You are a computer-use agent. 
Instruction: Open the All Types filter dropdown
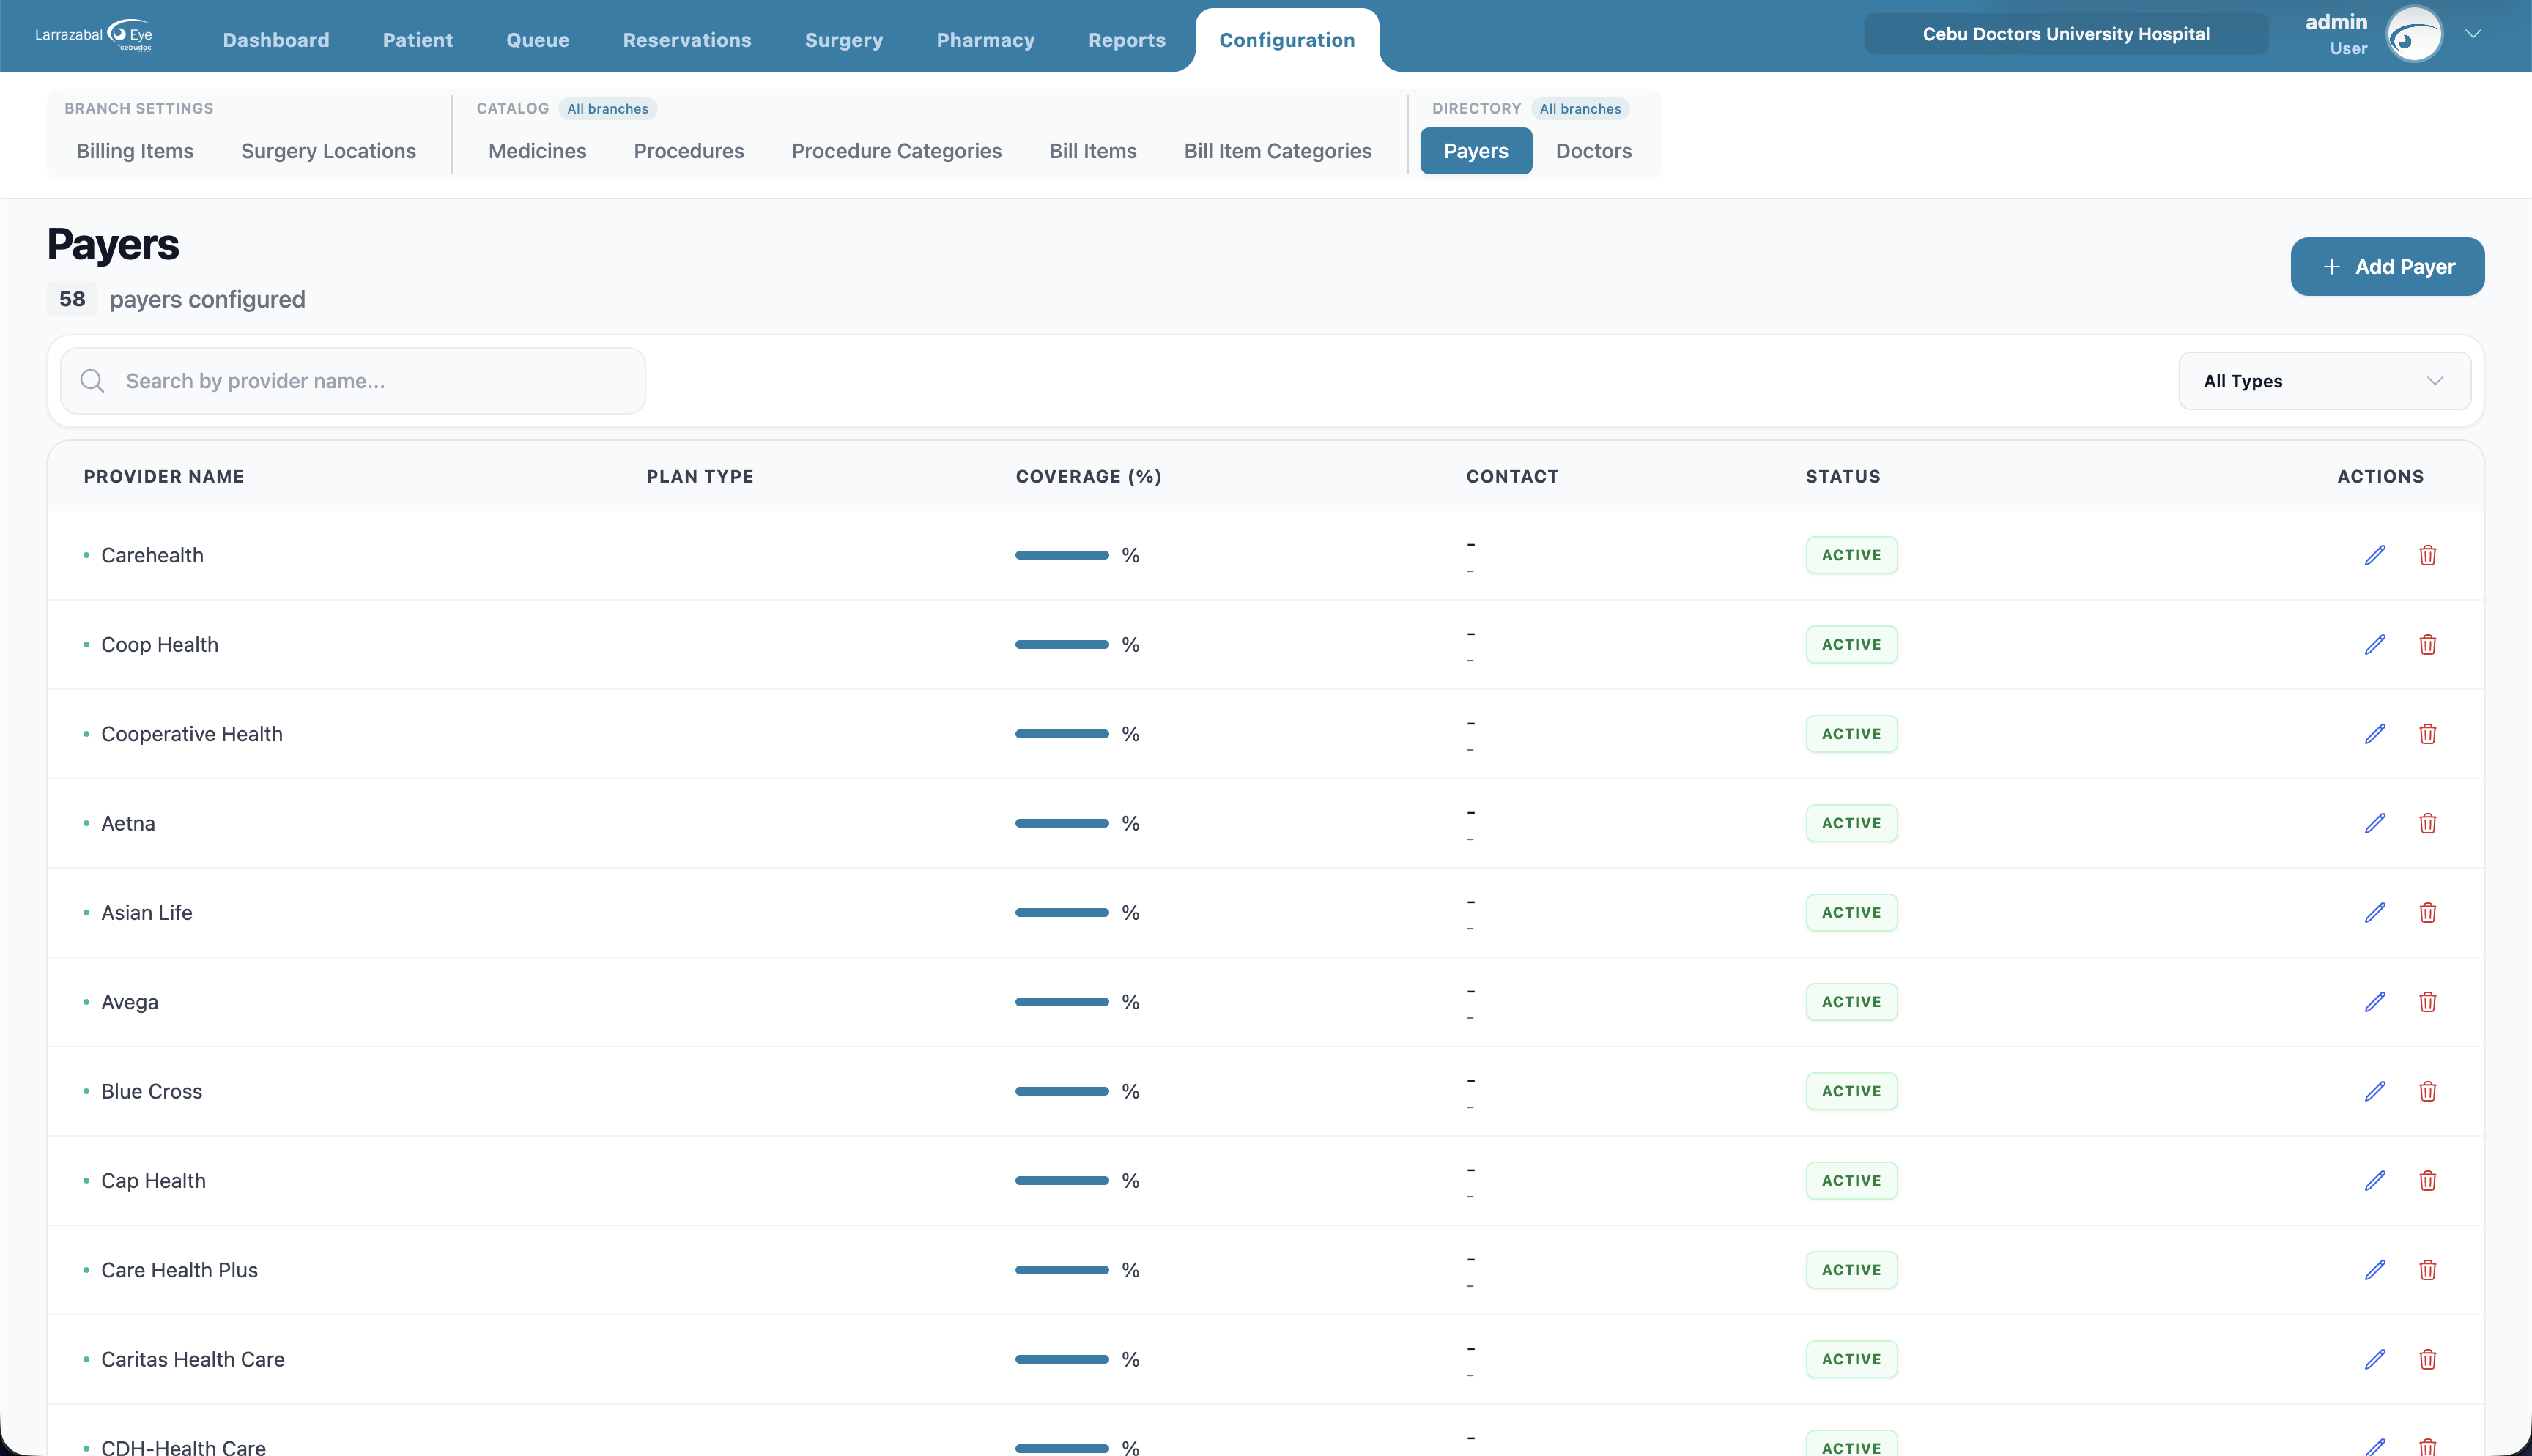(2324, 381)
